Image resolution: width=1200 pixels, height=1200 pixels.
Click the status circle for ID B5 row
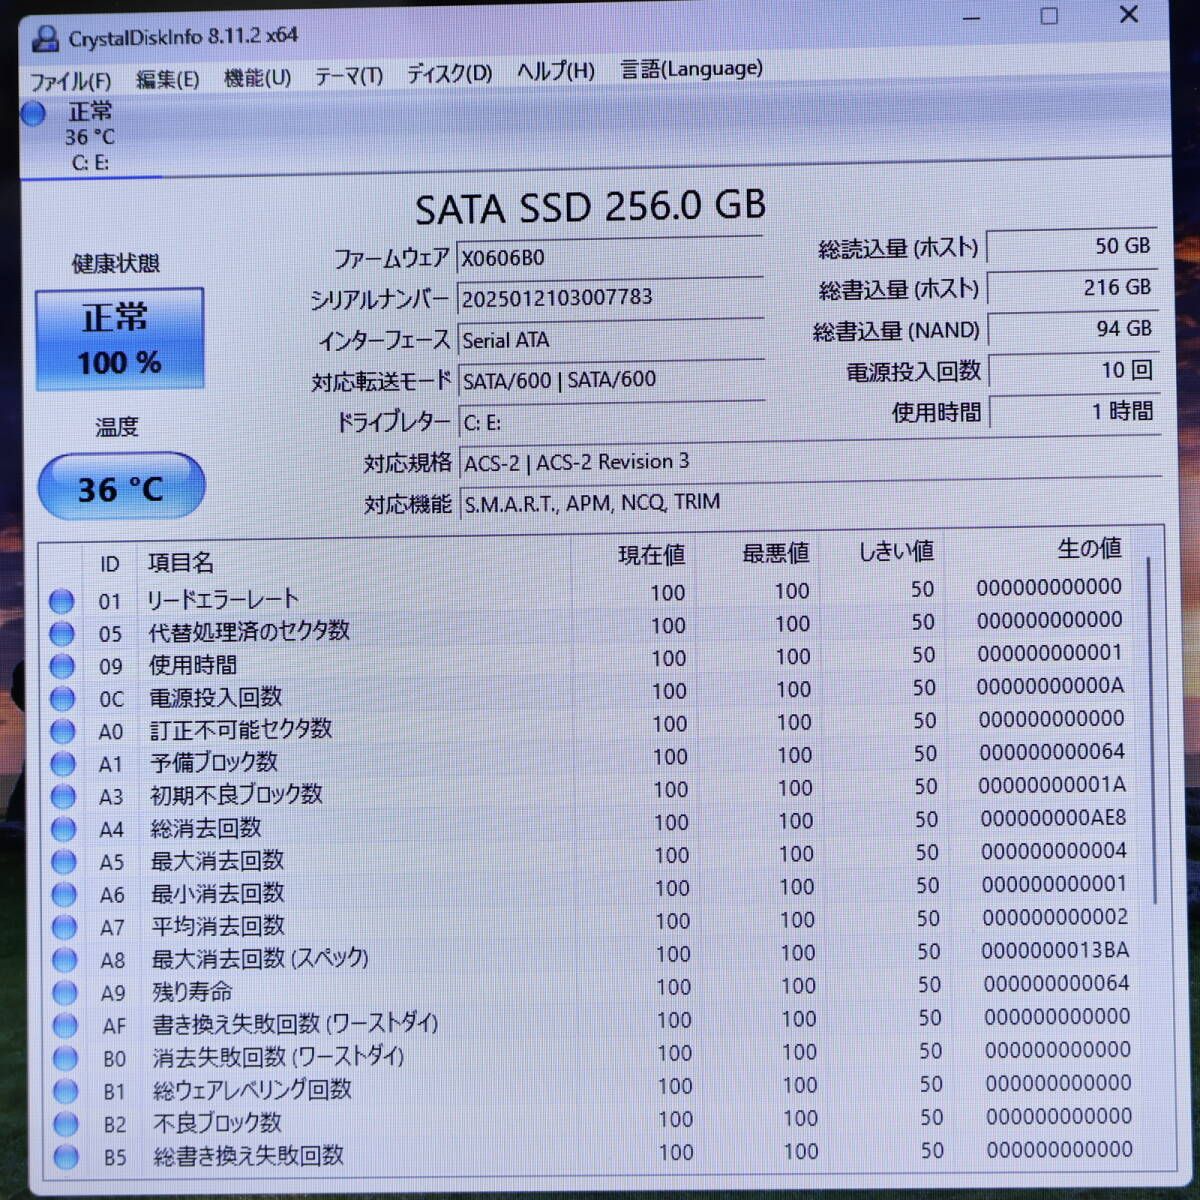67,1157
